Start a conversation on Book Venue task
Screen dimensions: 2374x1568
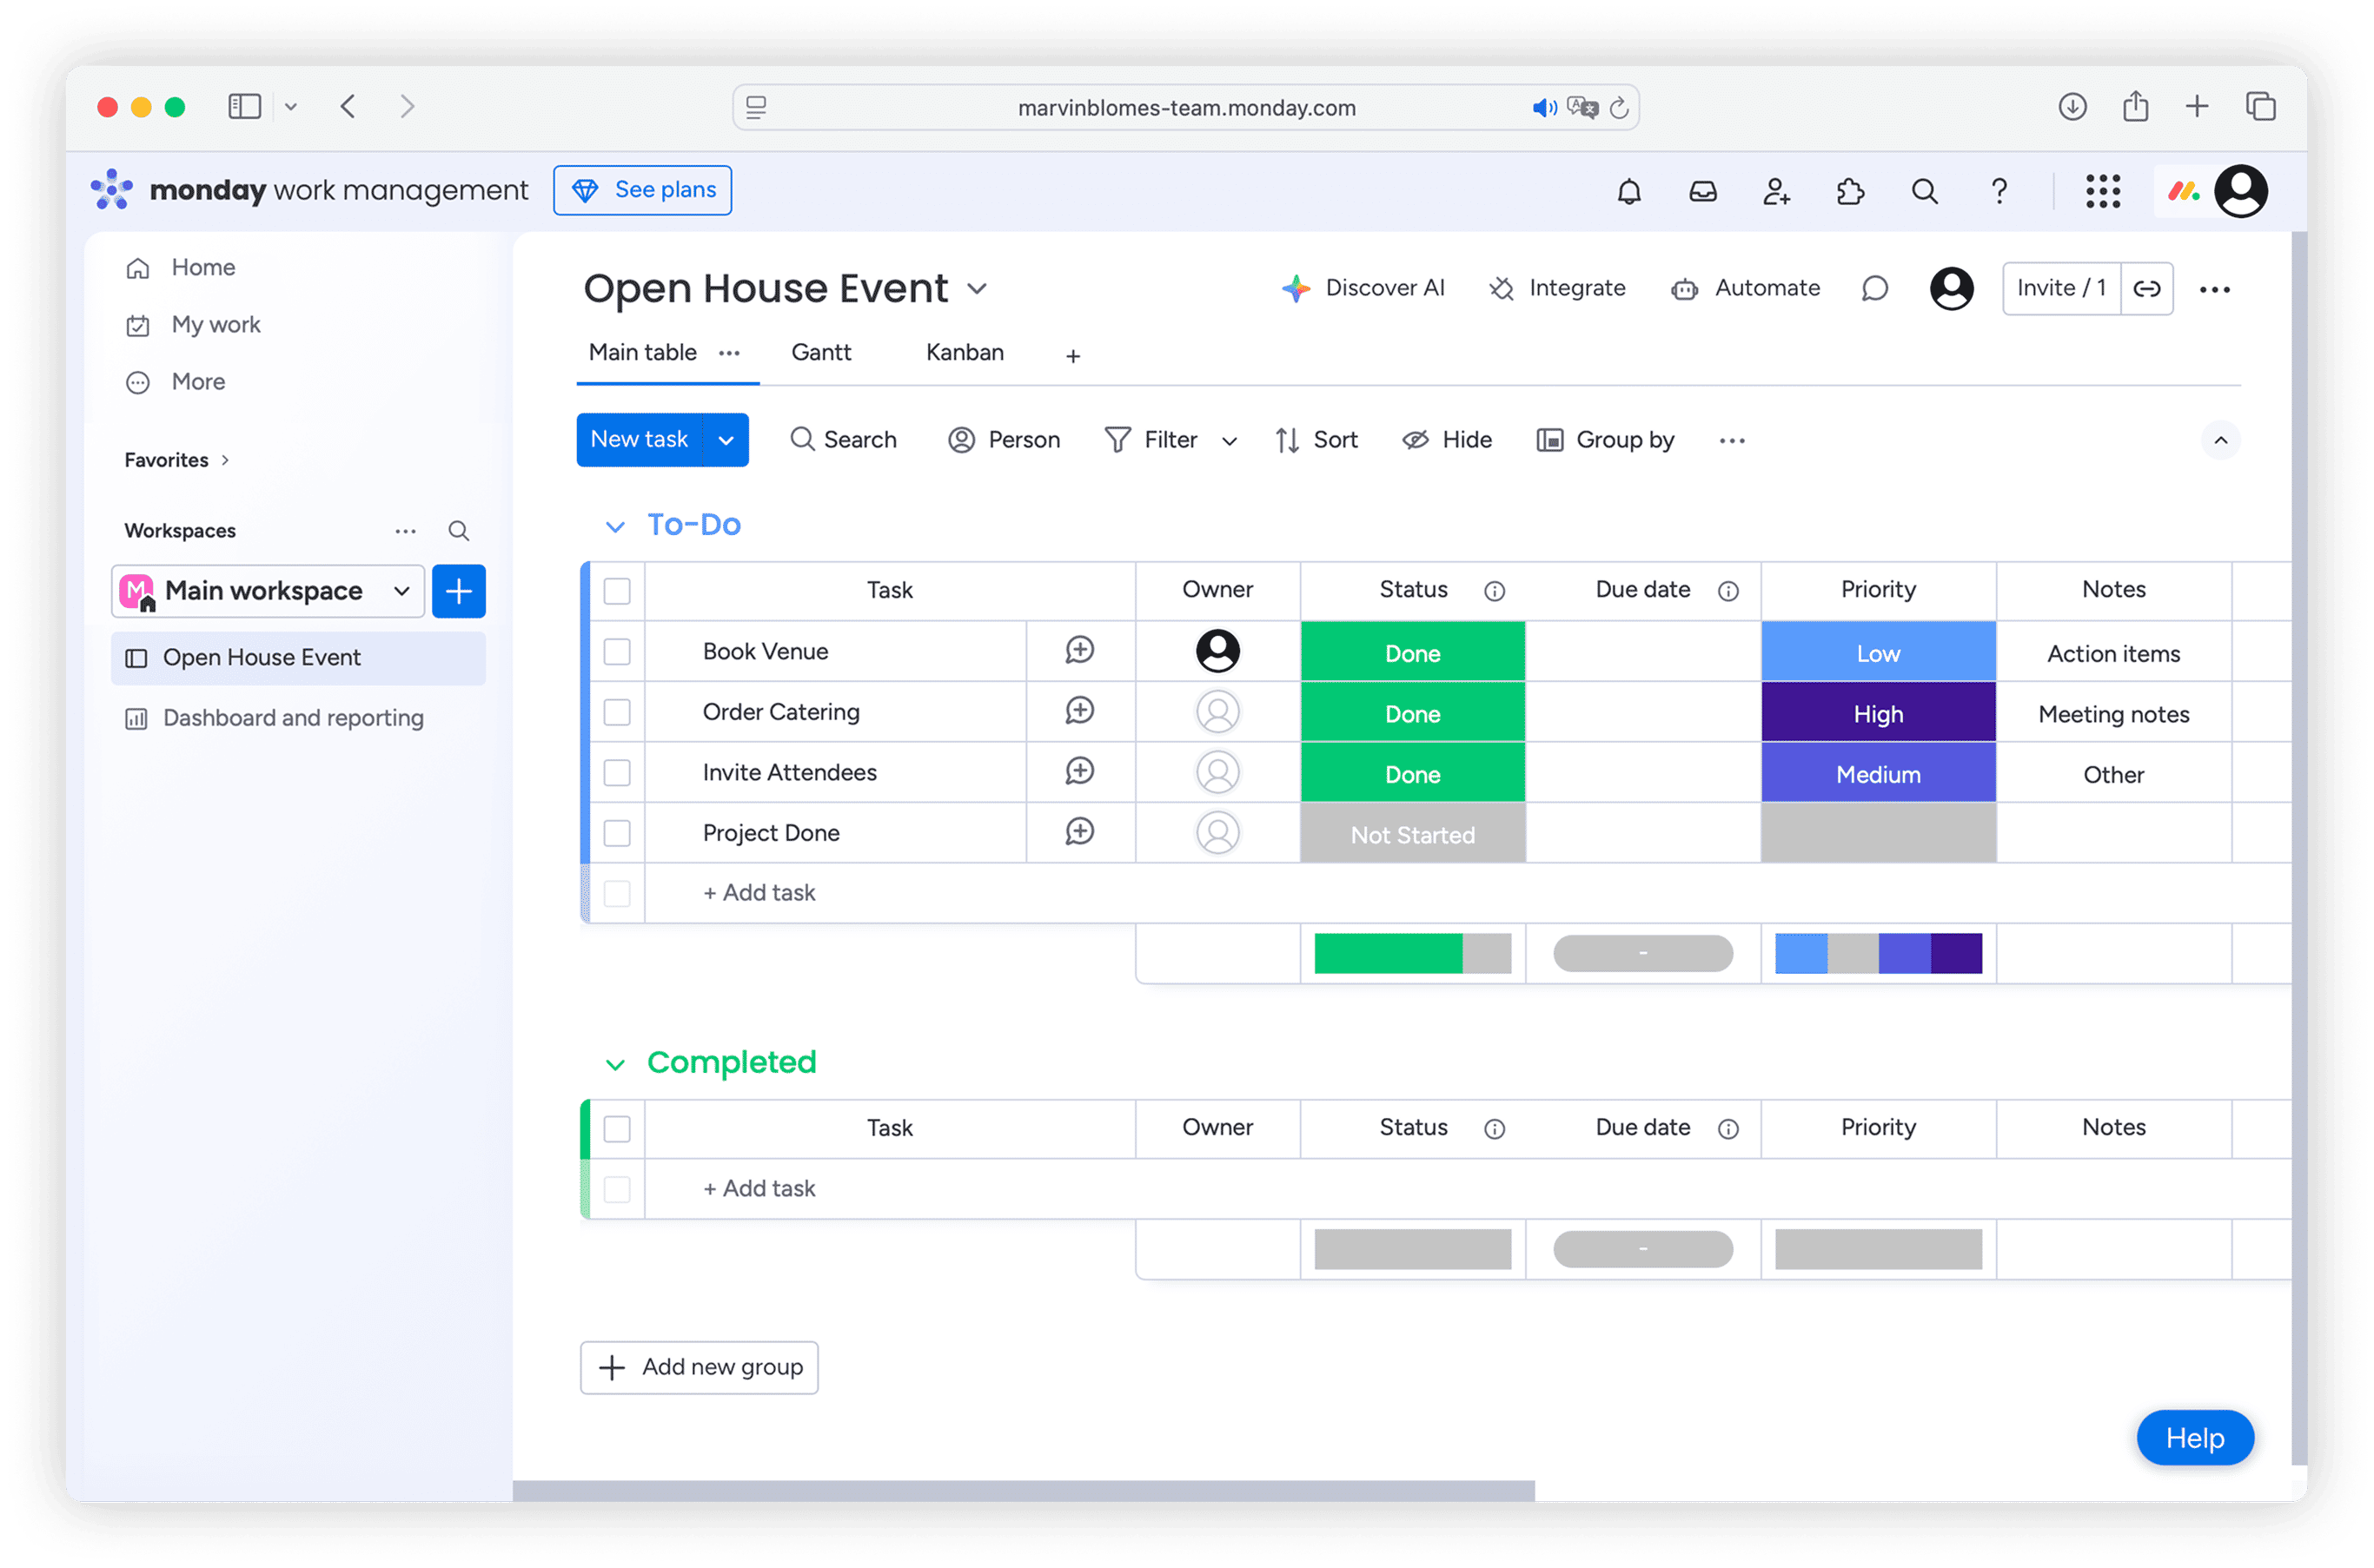[1080, 651]
